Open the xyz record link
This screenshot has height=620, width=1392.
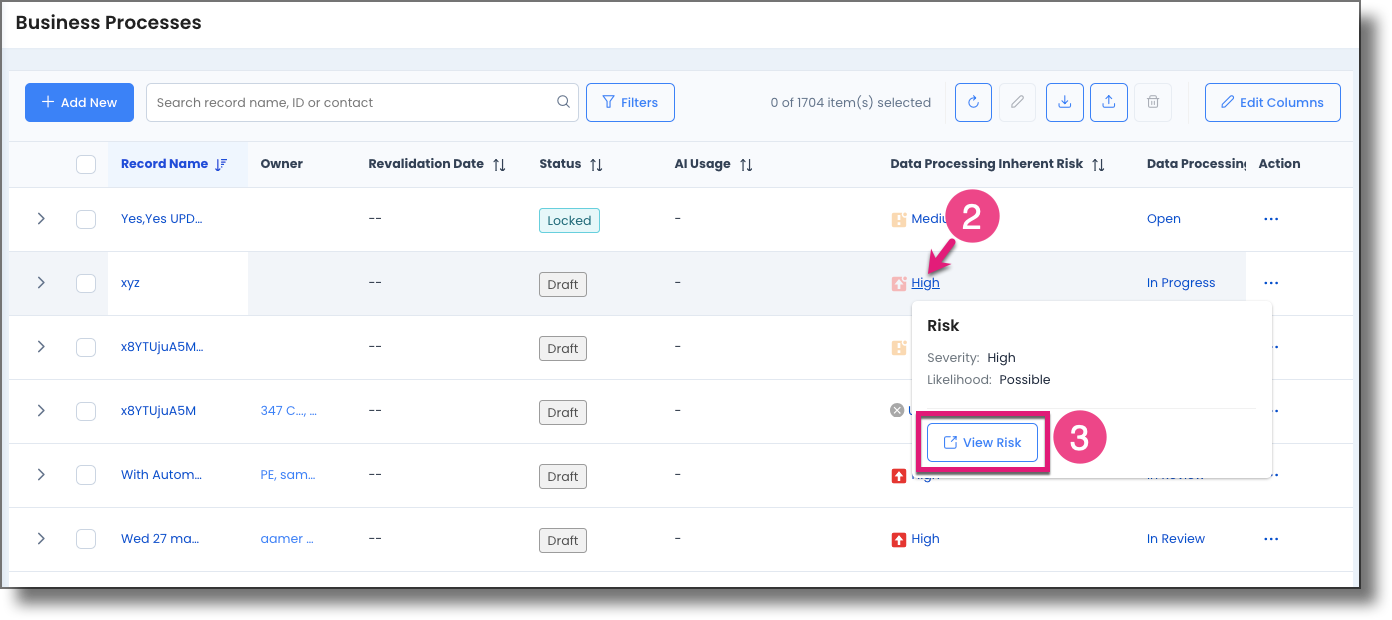tap(130, 283)
